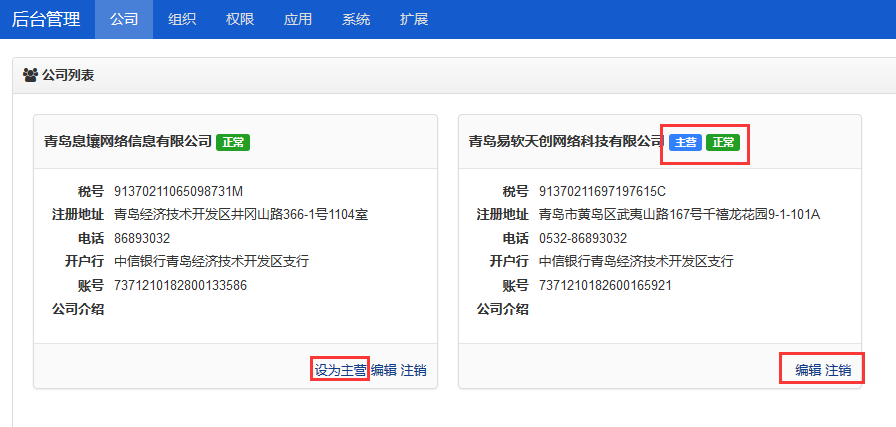
Task: Edit 青岛息壤网络信息有限公司 via 编辑 link
Action: [x=384, y=370]
